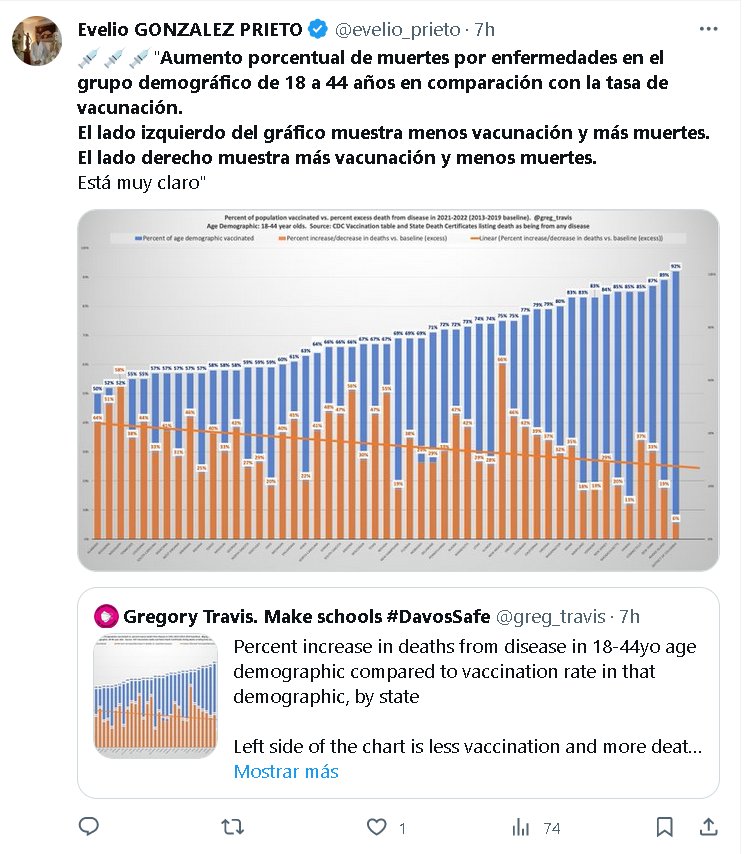Click Gregory Travis name in quoted tweet
Image resolution: width=752 pixels, height=854 pixels.
tap(306, 615)
